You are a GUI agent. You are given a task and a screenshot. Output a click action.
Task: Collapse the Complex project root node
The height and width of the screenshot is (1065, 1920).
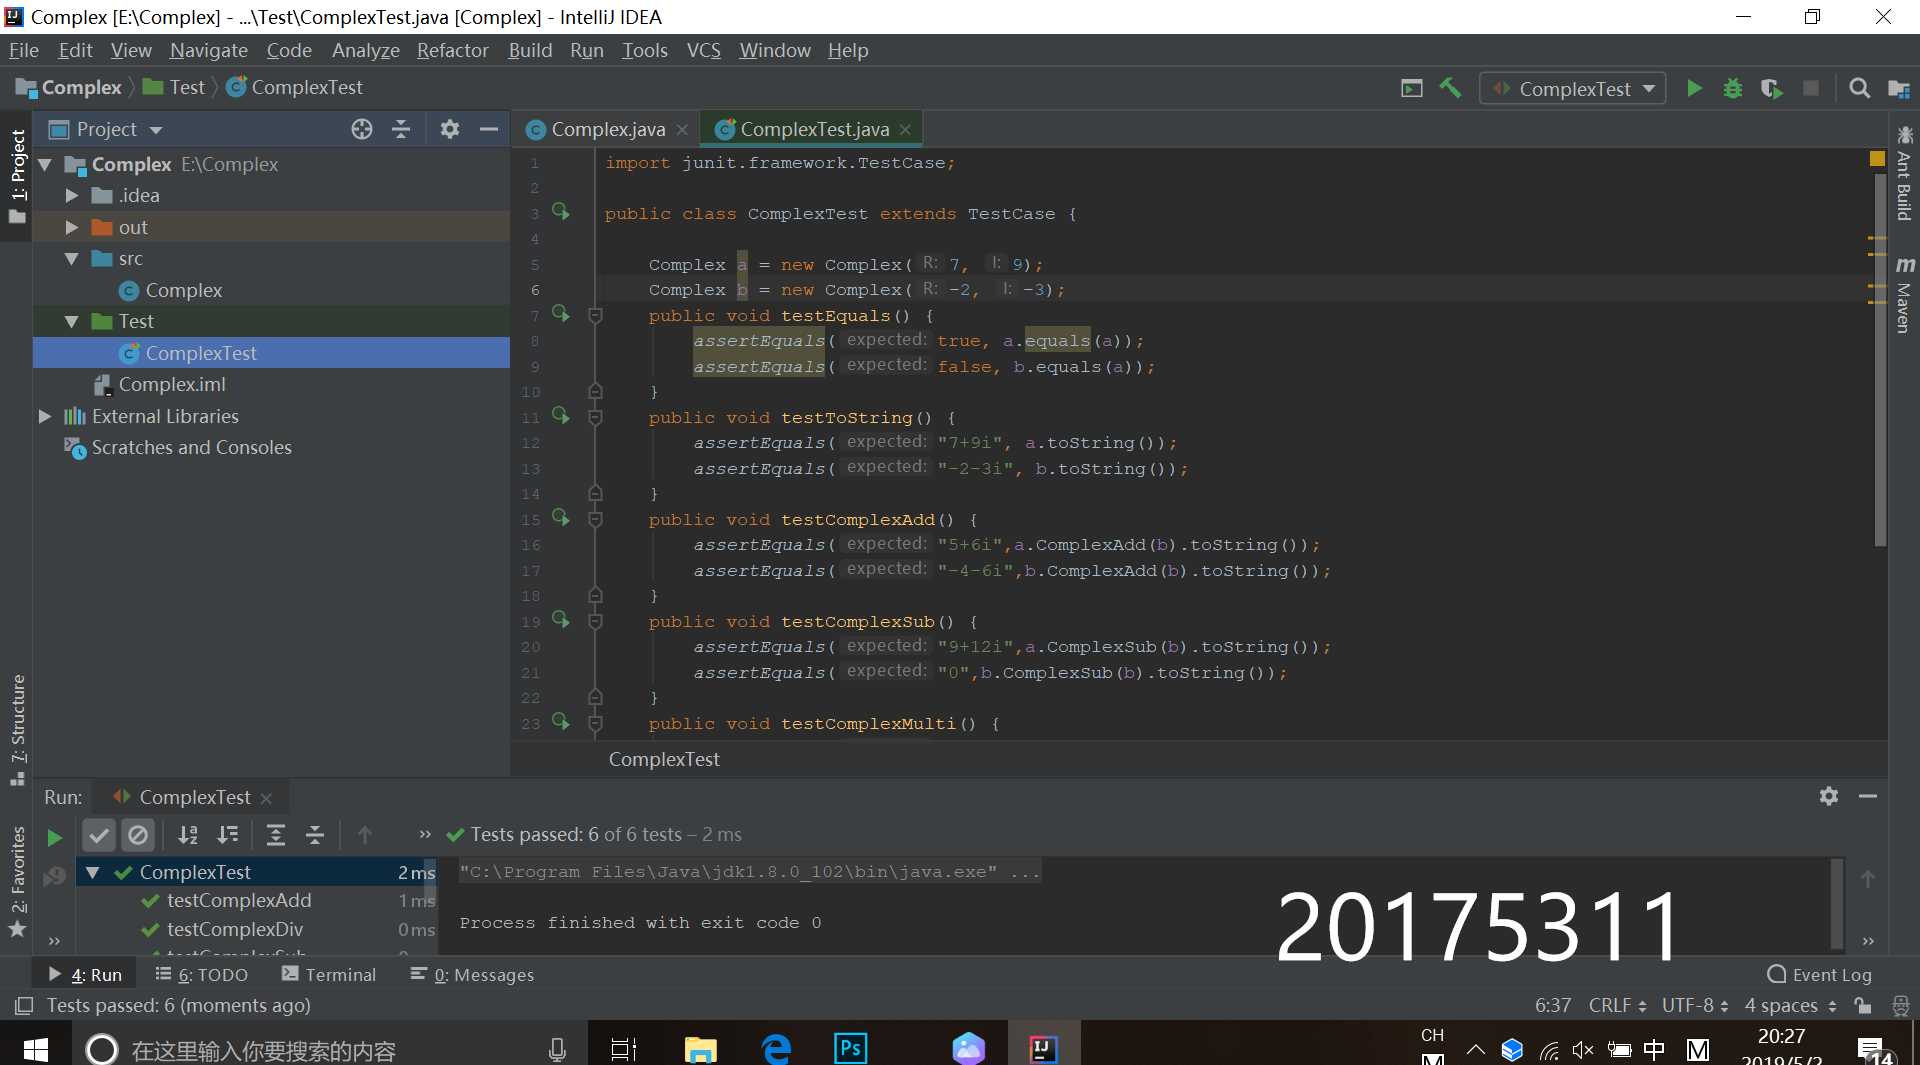(45, 164)
